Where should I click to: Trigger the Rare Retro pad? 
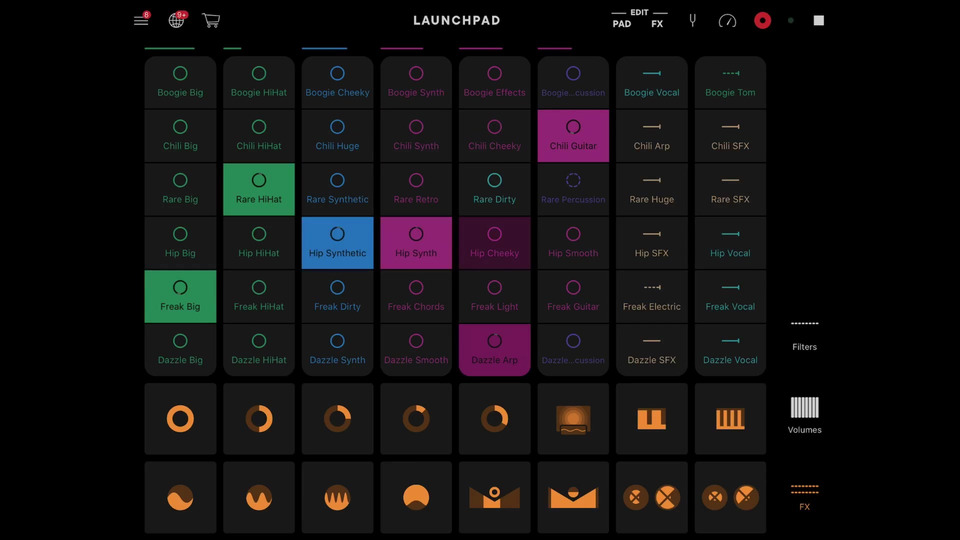(416, 189)
